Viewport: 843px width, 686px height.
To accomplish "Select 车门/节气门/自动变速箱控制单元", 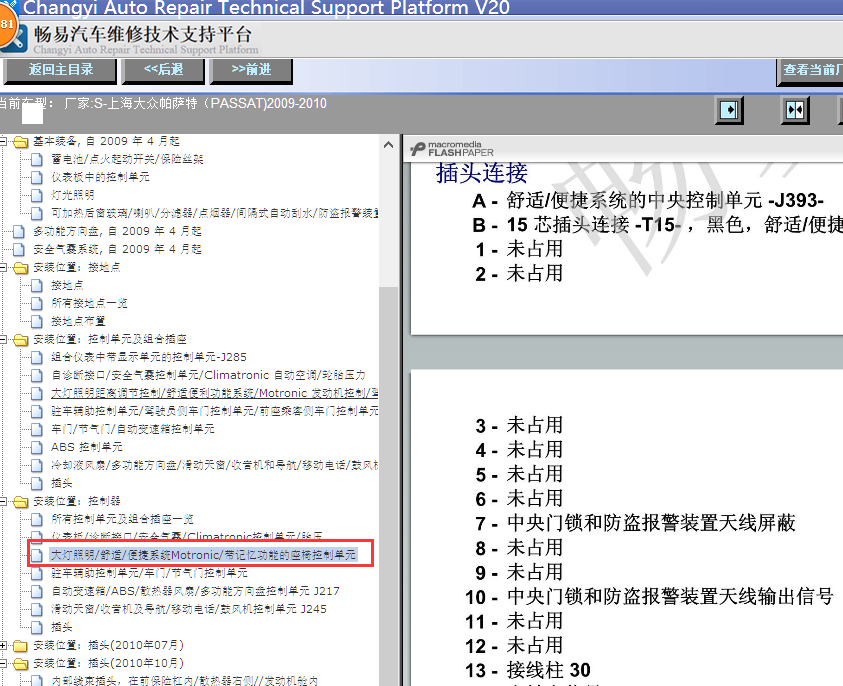I will (x=133, y=429).
